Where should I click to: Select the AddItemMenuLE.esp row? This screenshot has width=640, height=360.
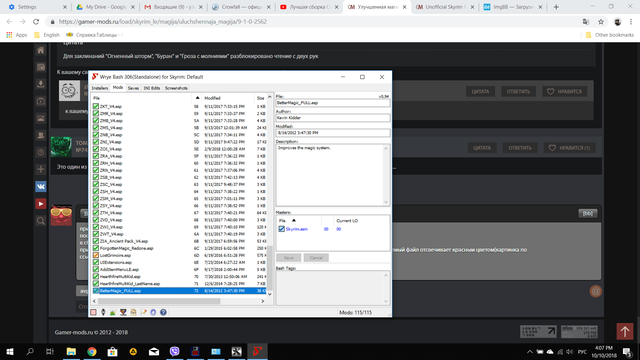180,269
